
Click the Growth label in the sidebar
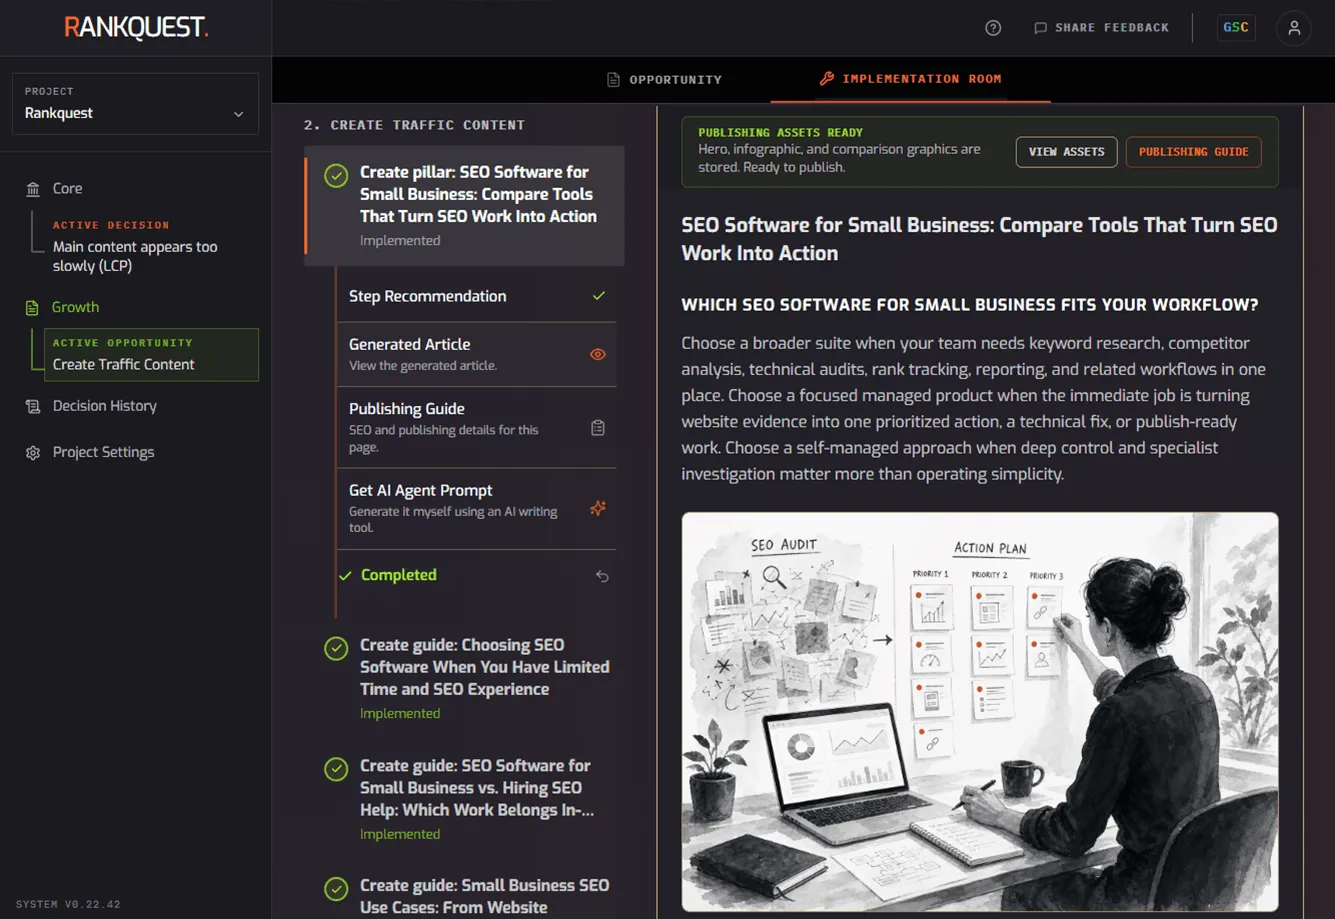pyautogui.click(x=76, y=307)
